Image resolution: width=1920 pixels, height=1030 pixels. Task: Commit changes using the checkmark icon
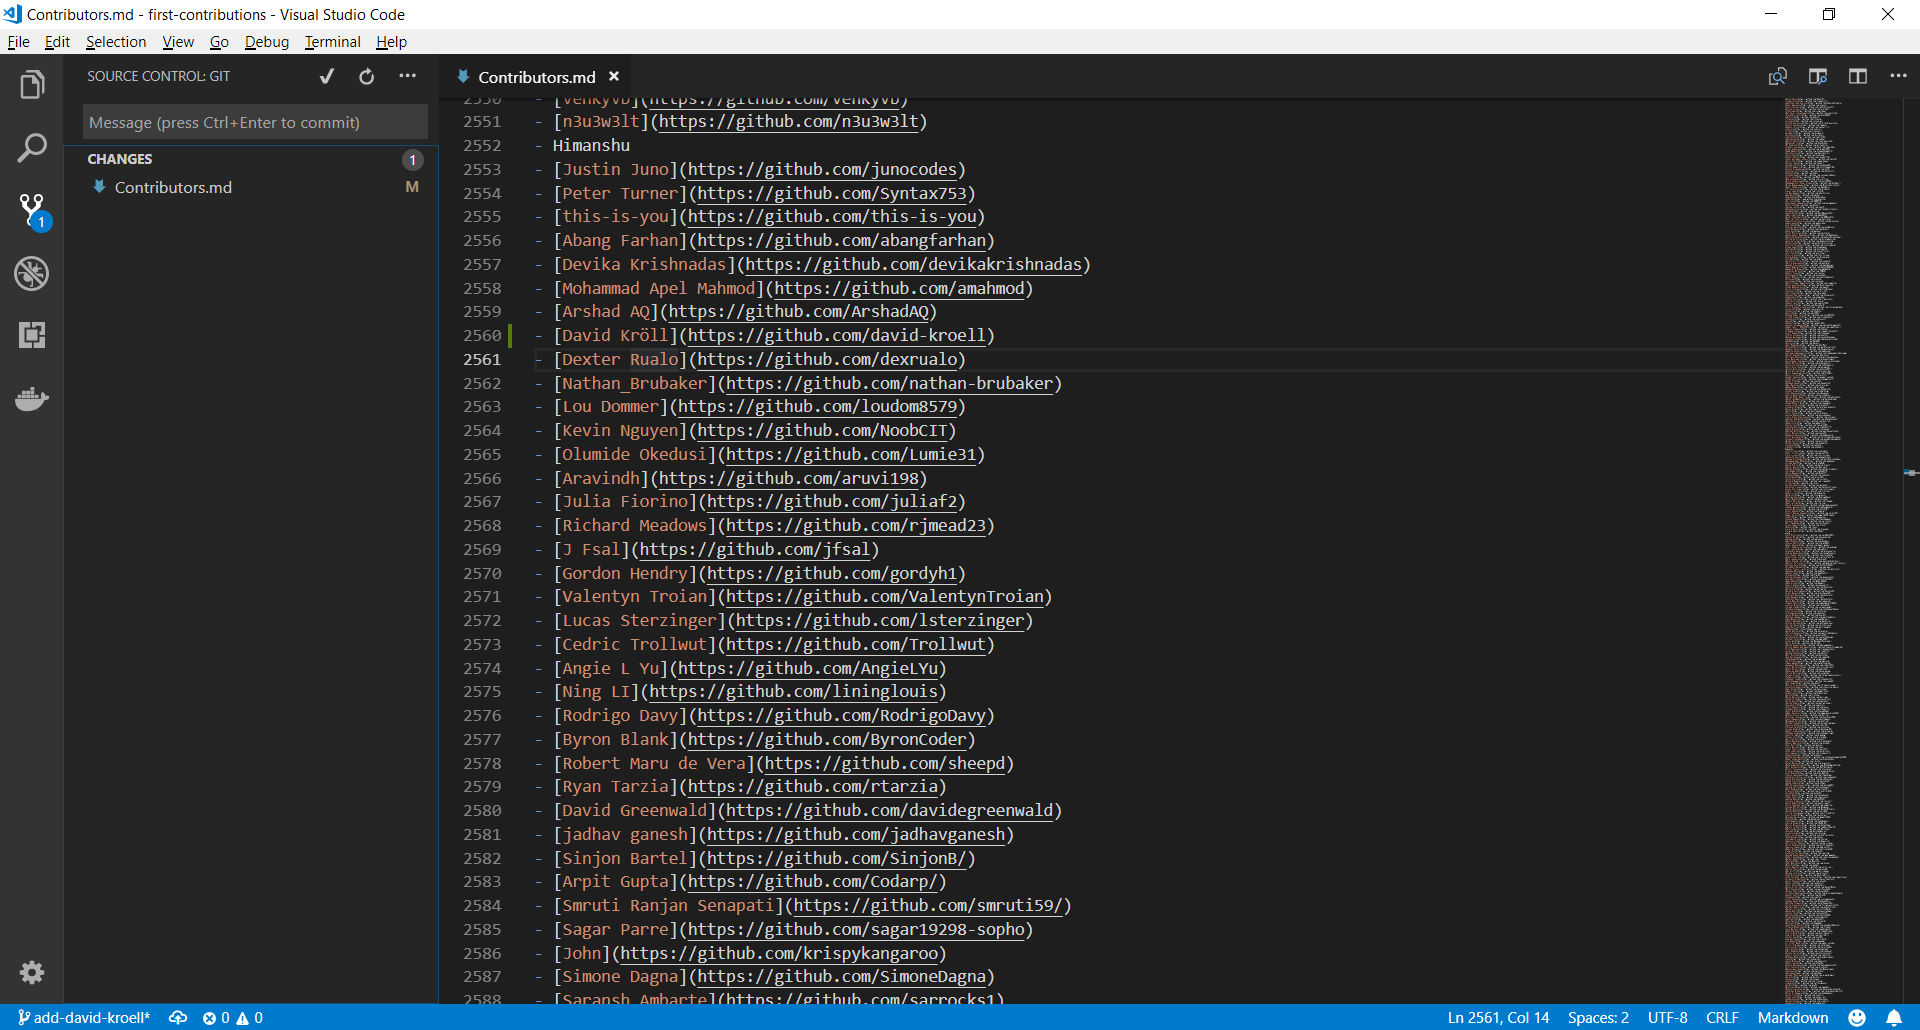tap(326, 75)
